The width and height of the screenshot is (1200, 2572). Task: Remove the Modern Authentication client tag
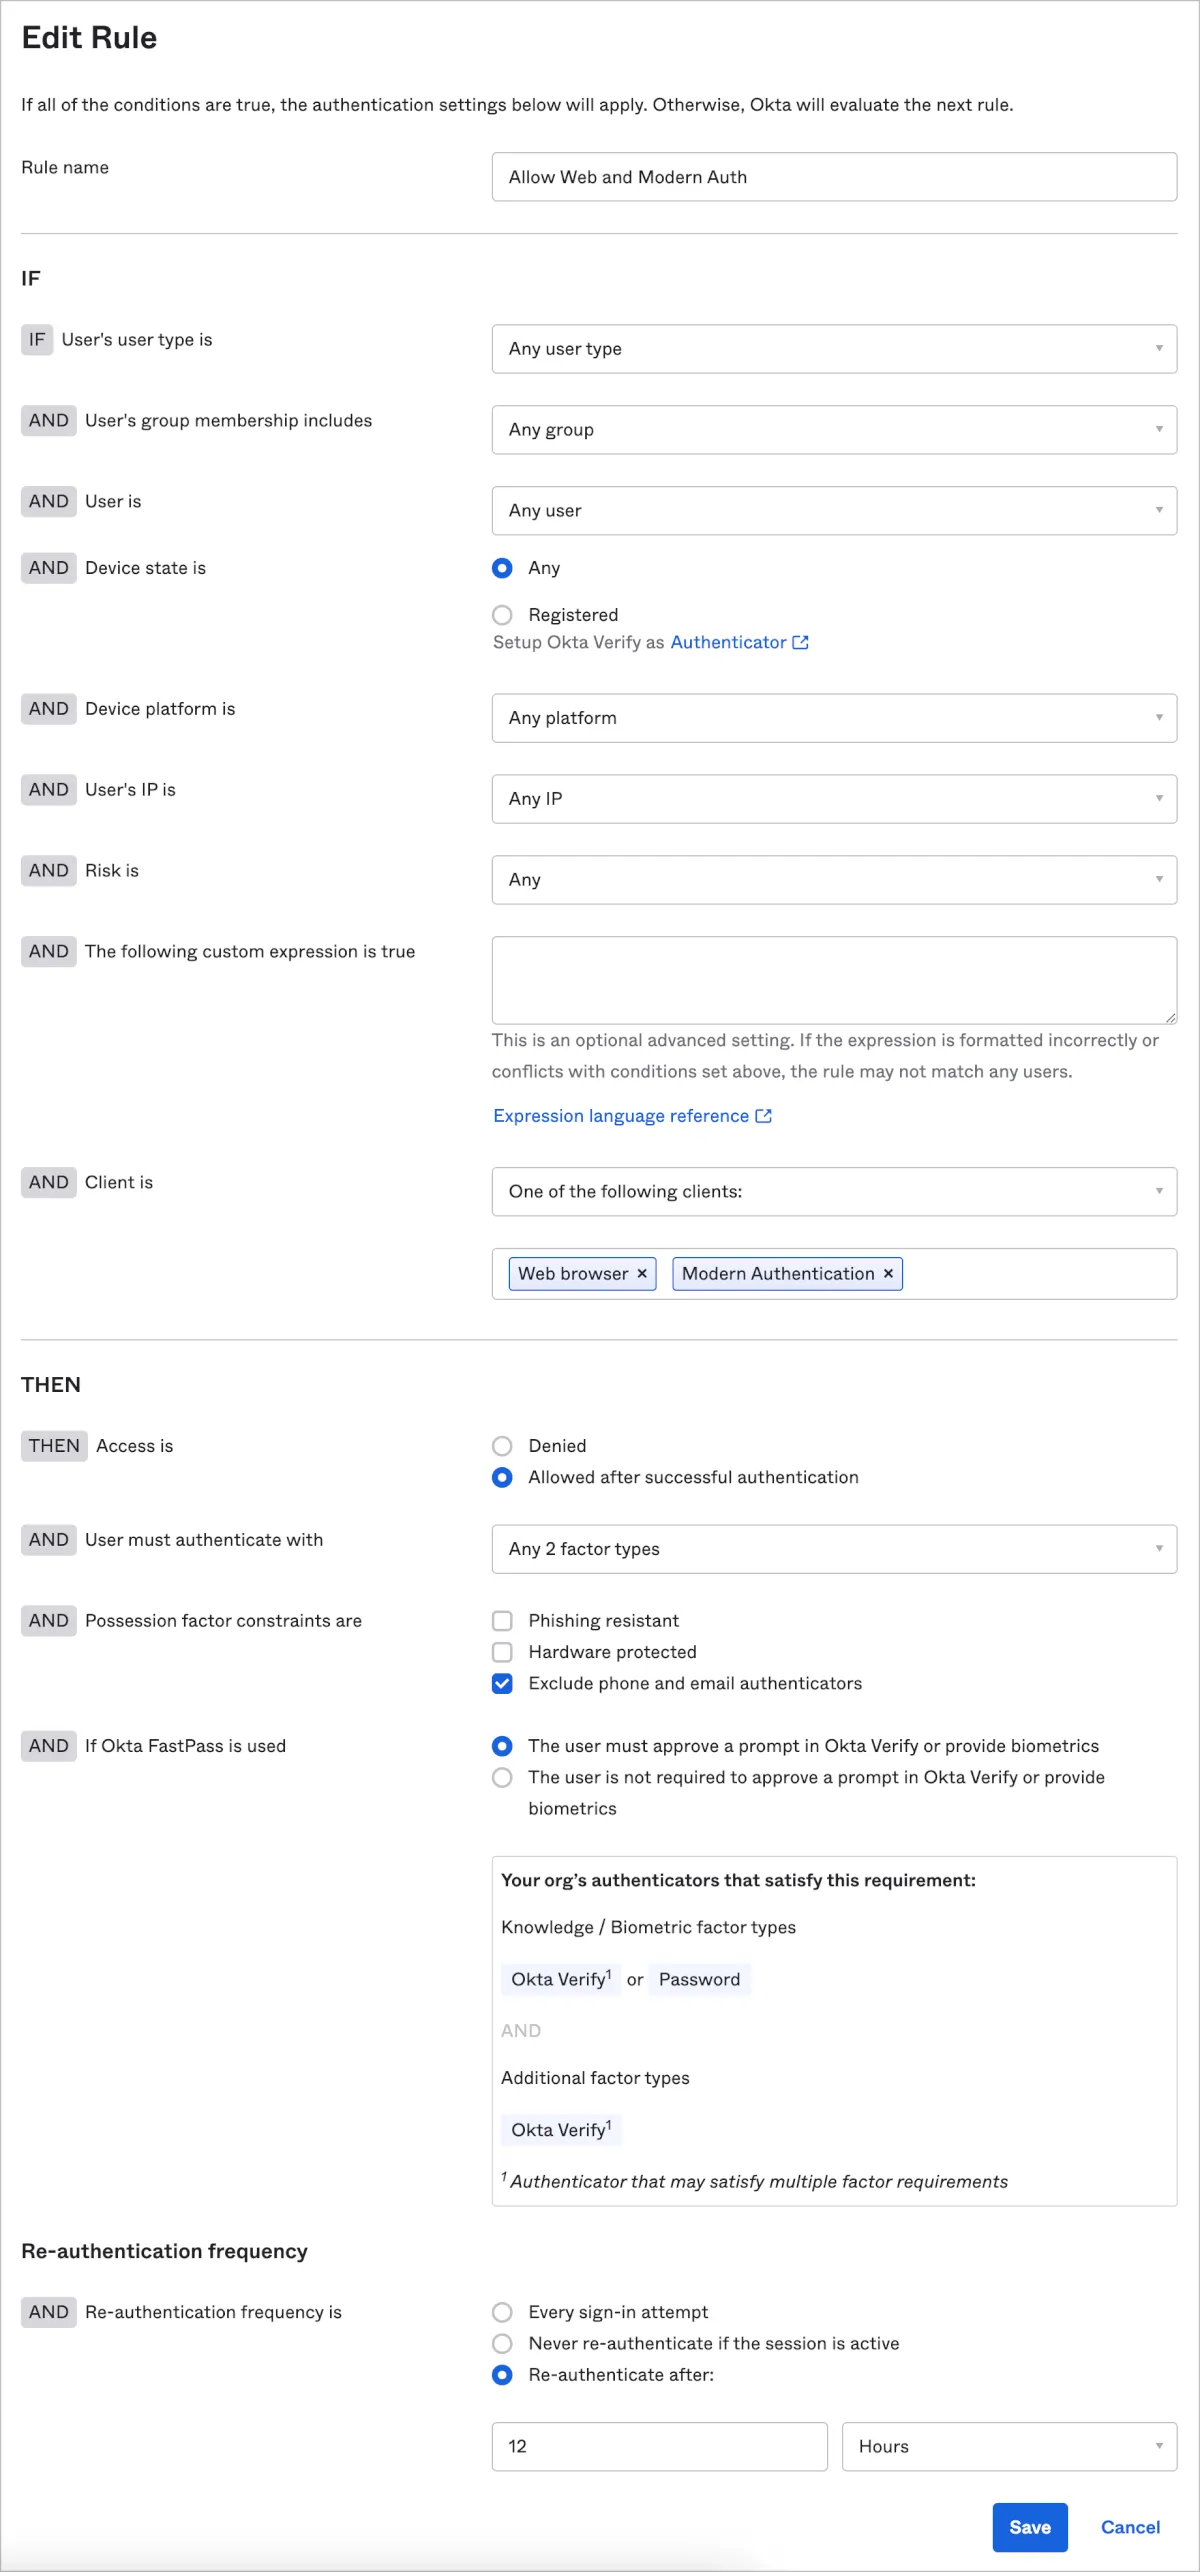888,1273
